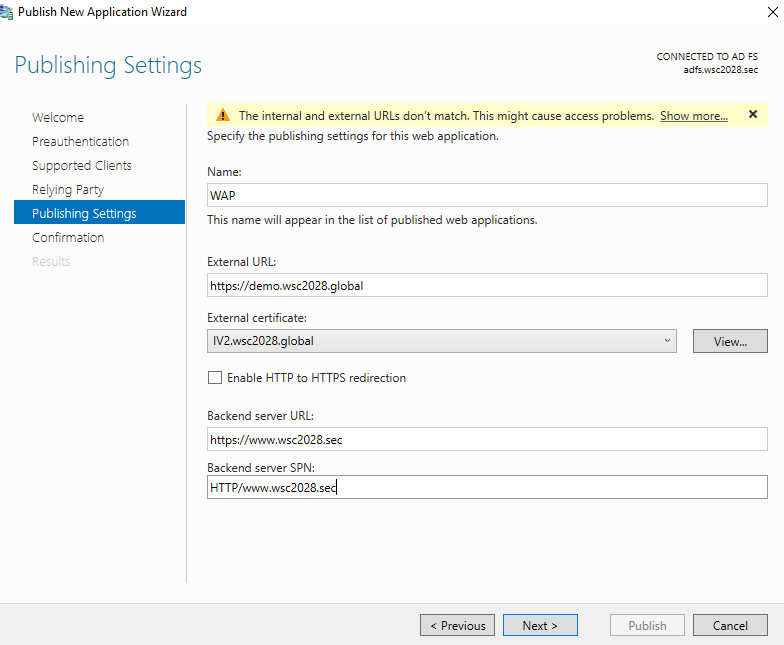Open the Relying Party step
Screen dimensions: 784x645
pos(68,190)
